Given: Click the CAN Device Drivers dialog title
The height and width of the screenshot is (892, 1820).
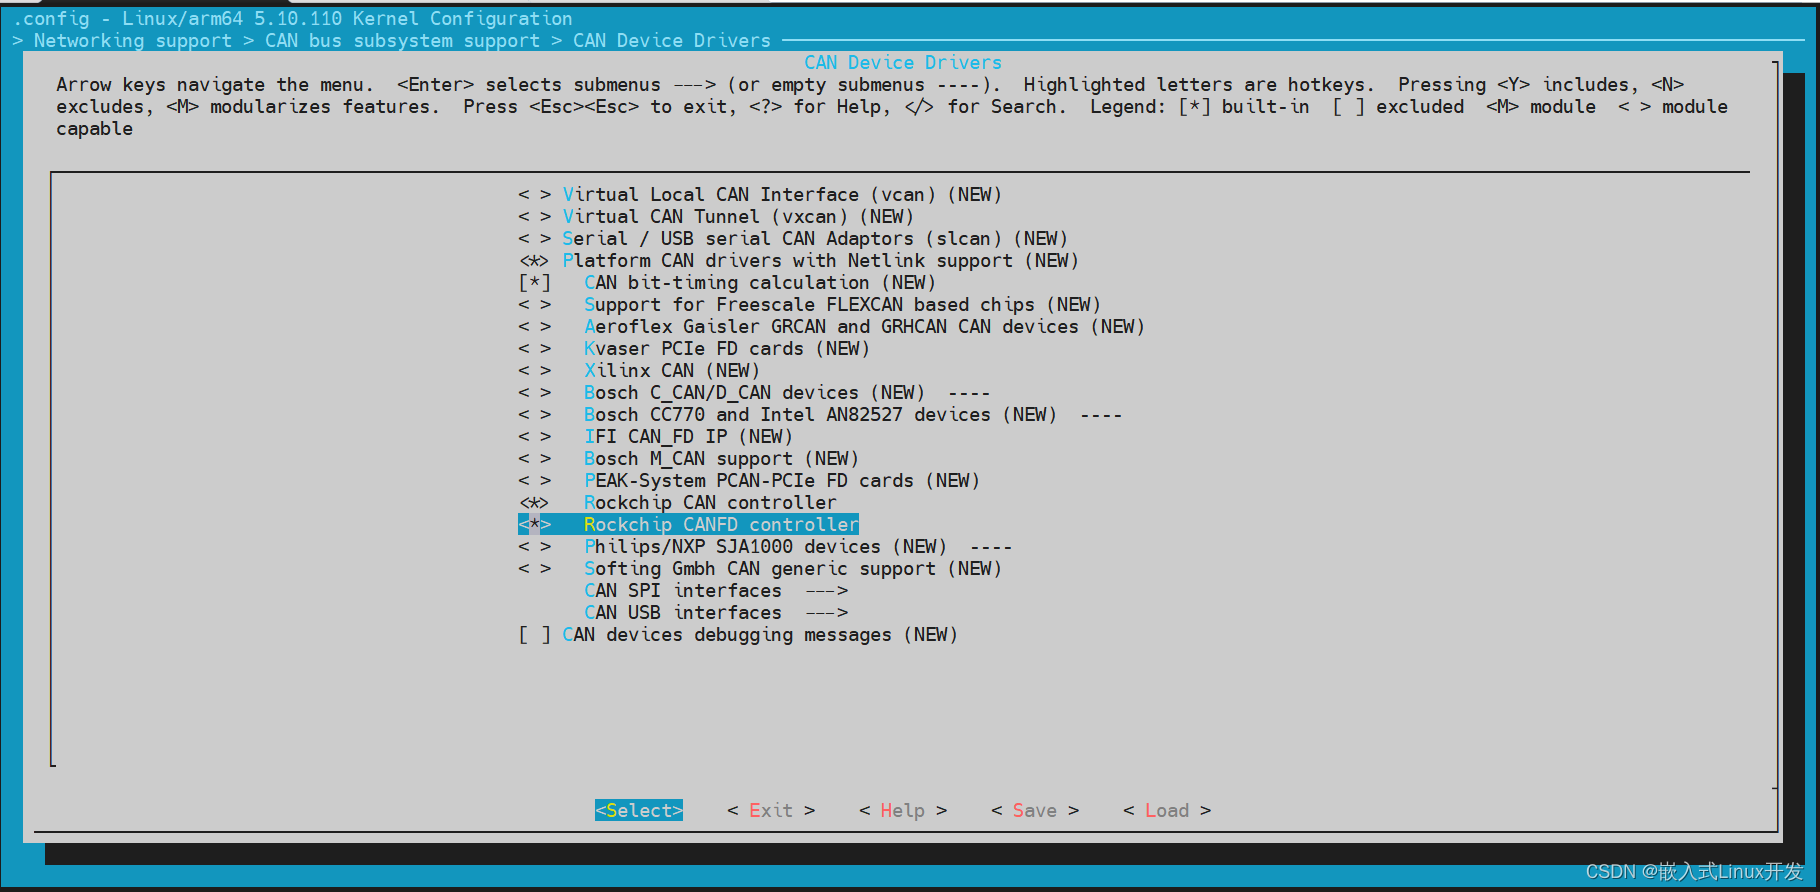Looking at the screenshot, I should point(903,63).
